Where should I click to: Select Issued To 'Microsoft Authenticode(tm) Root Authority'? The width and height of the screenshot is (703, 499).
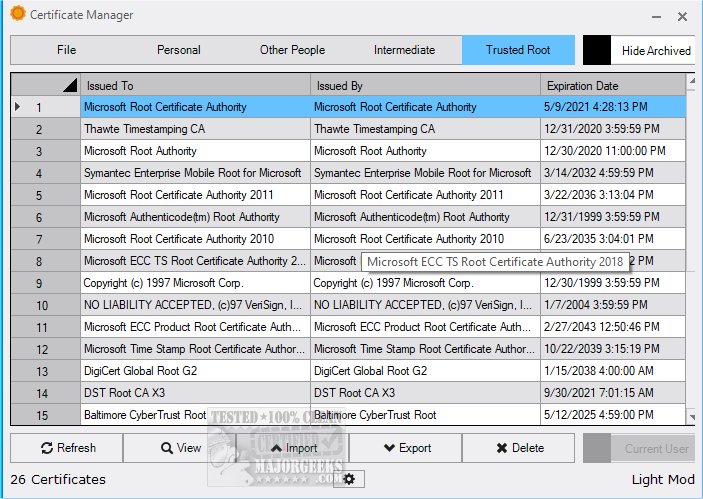tap(195, 217)
